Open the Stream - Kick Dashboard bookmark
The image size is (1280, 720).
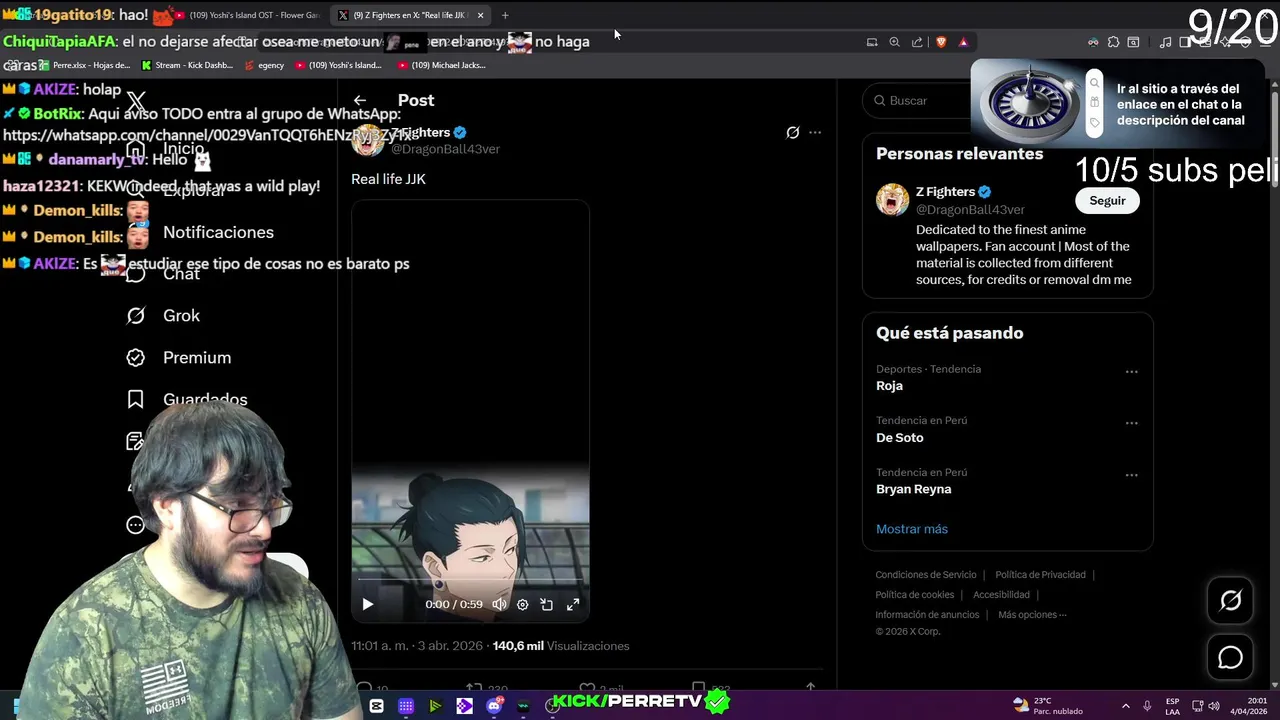point(187,65)
